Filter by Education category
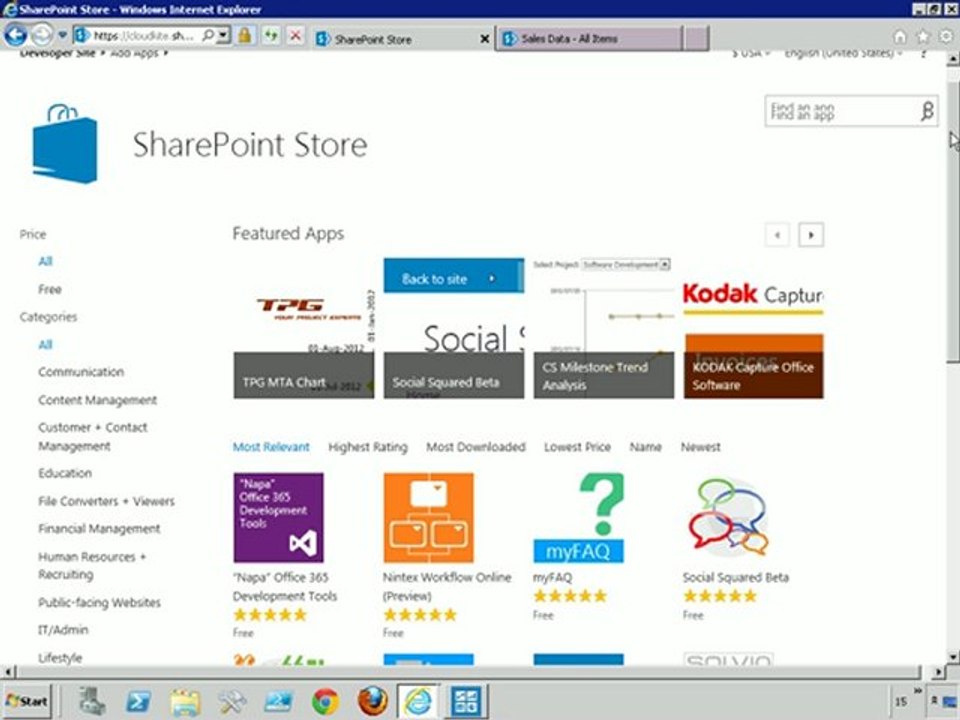The image size is (960, 720). click(x=65, y=473)
